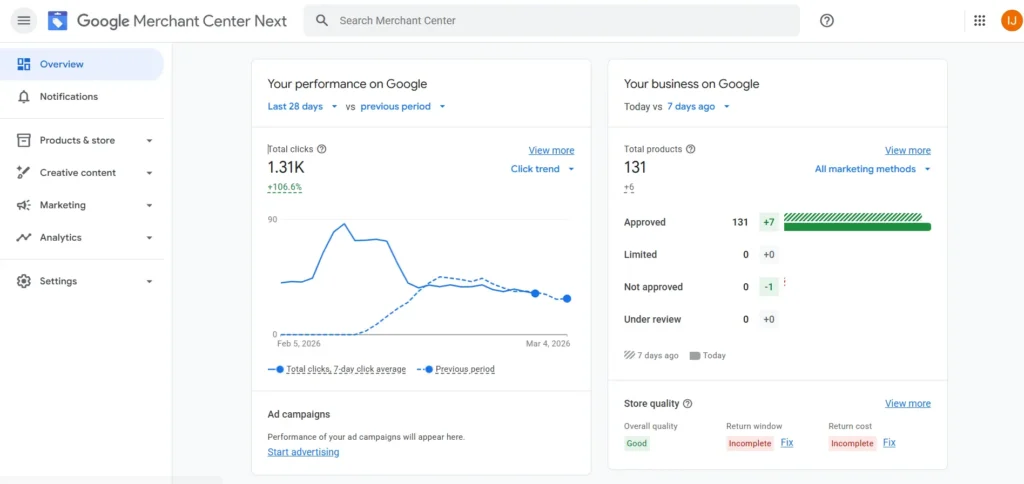Click View more for Total clicks
The width and height of the screenshot is (1024, 484).
pos(551,150)
